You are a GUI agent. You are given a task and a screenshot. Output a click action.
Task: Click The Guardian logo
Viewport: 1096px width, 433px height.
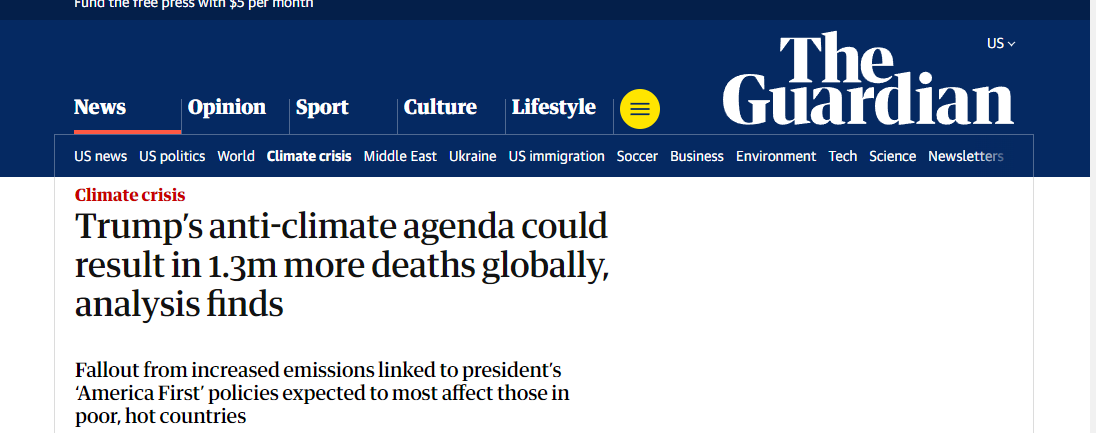867,80
